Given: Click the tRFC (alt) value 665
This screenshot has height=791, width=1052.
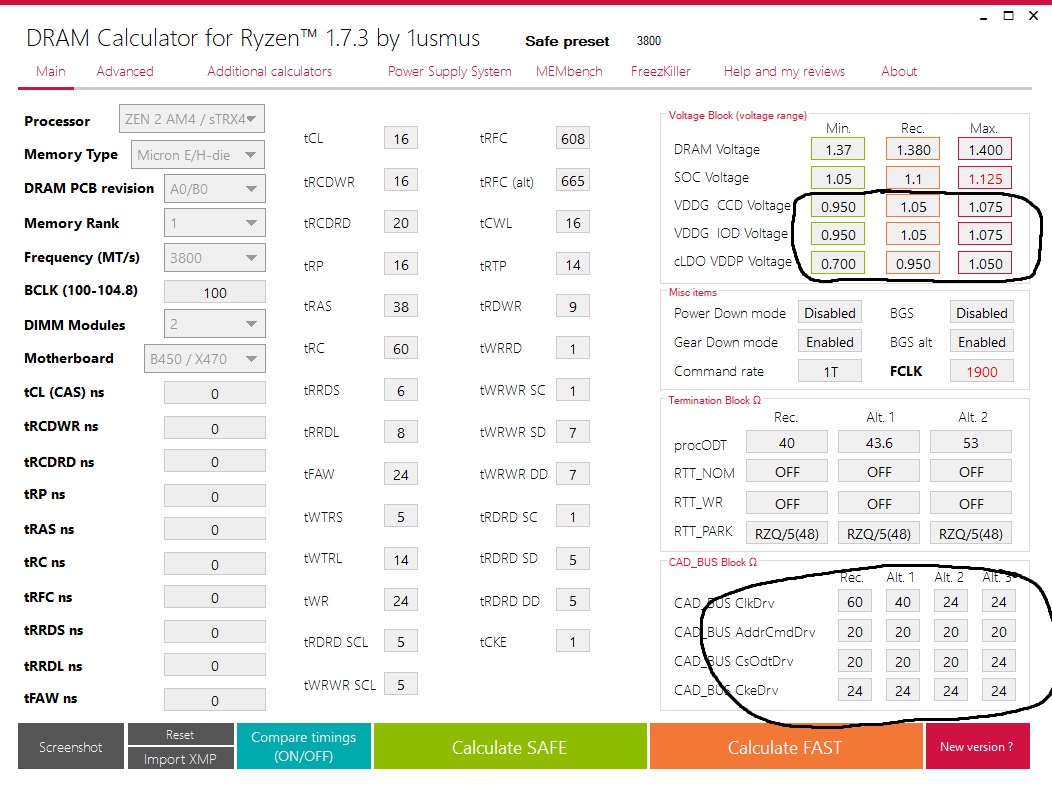Looking at the screenshot, I should click(x=573, y=180).
